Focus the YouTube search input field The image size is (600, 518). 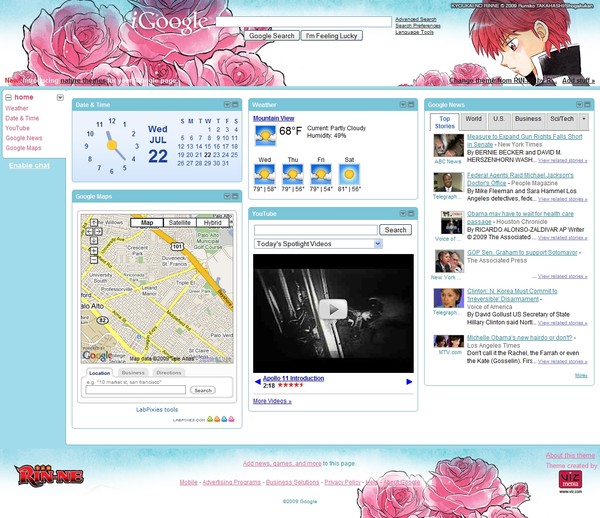[316, 230]
